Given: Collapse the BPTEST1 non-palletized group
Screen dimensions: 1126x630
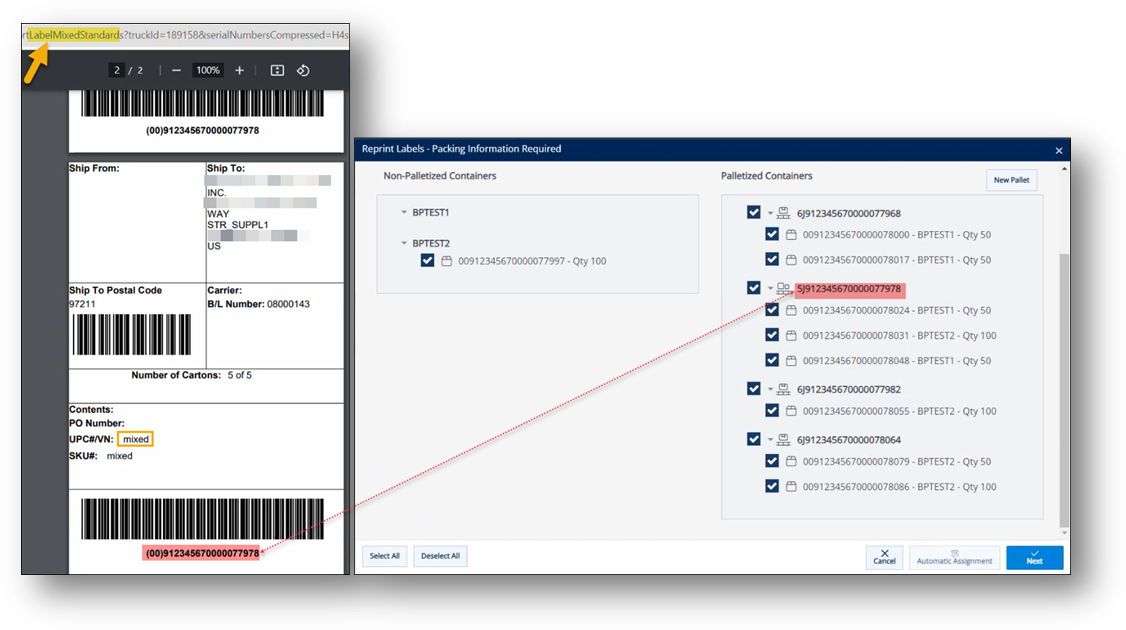Looking at the screenshot, I should point(404,213).
